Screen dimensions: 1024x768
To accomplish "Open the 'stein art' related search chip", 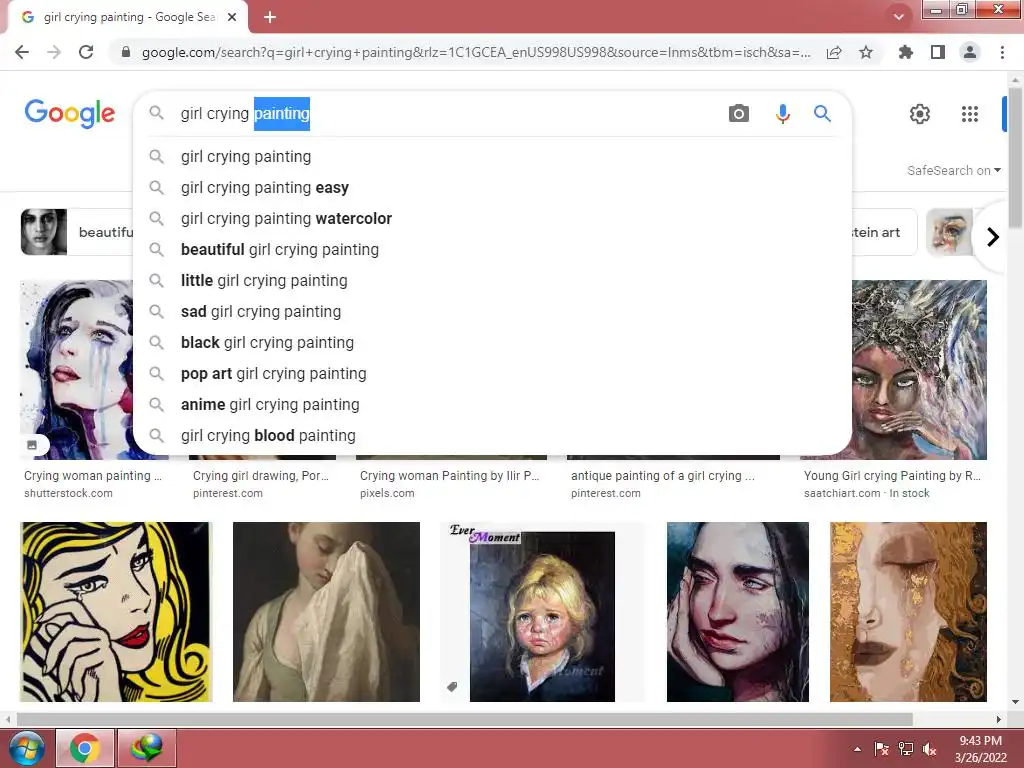I will 884,232.
